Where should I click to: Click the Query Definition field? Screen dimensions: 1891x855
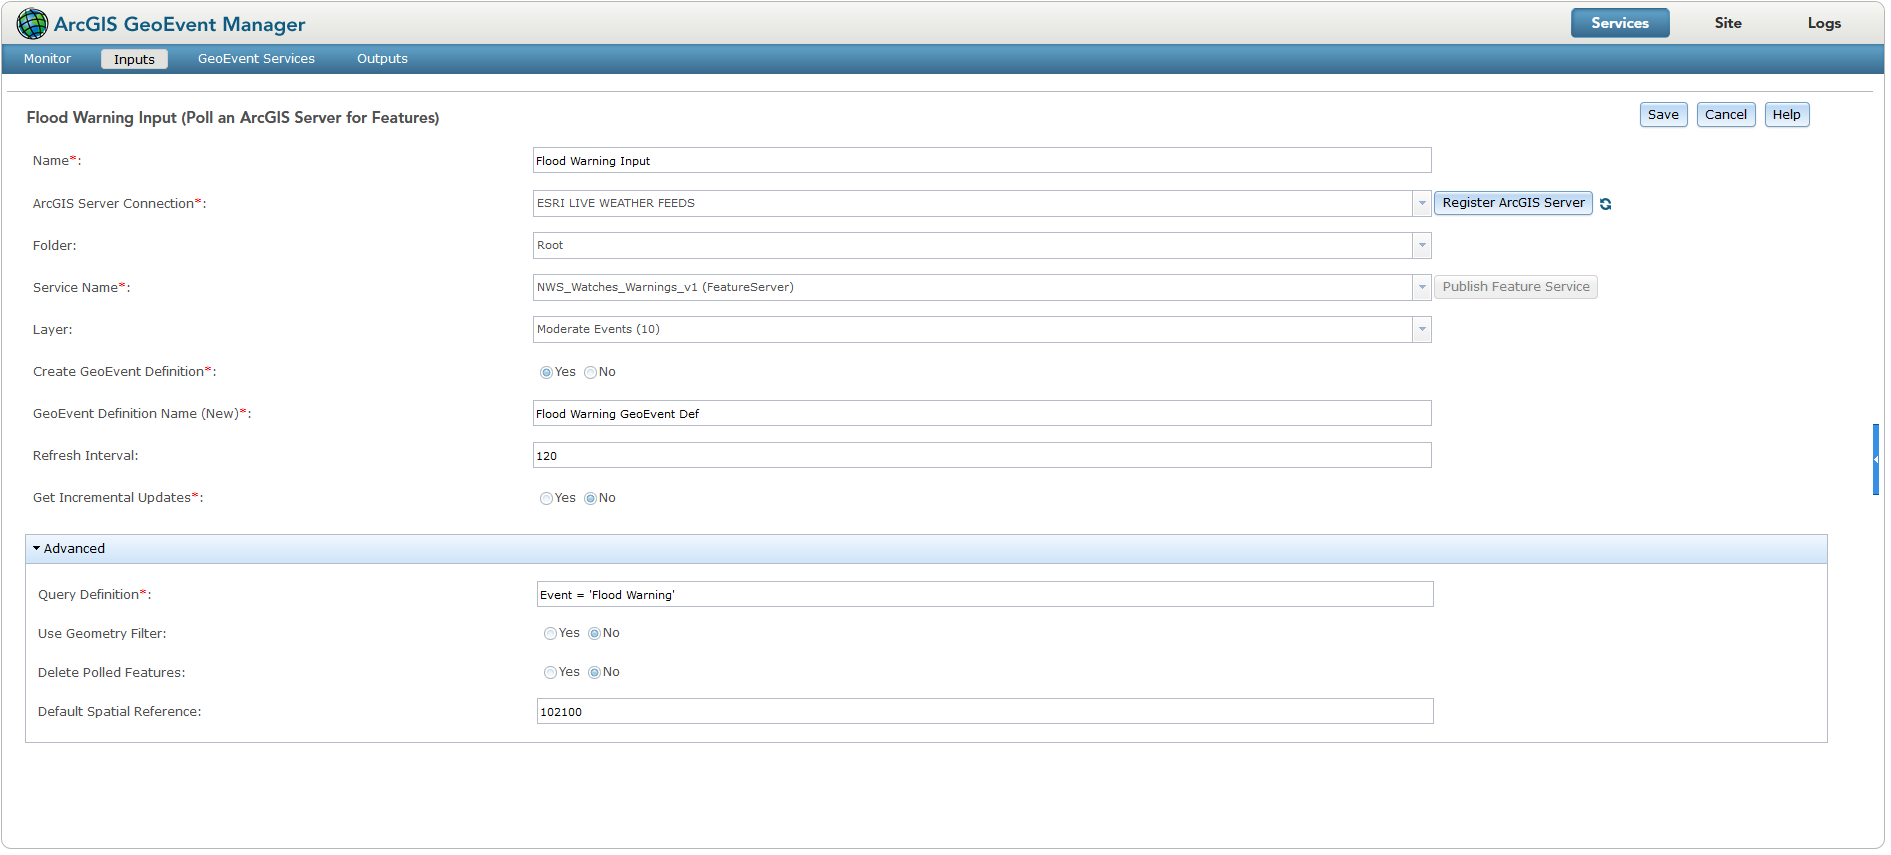(x=985, y=595)
